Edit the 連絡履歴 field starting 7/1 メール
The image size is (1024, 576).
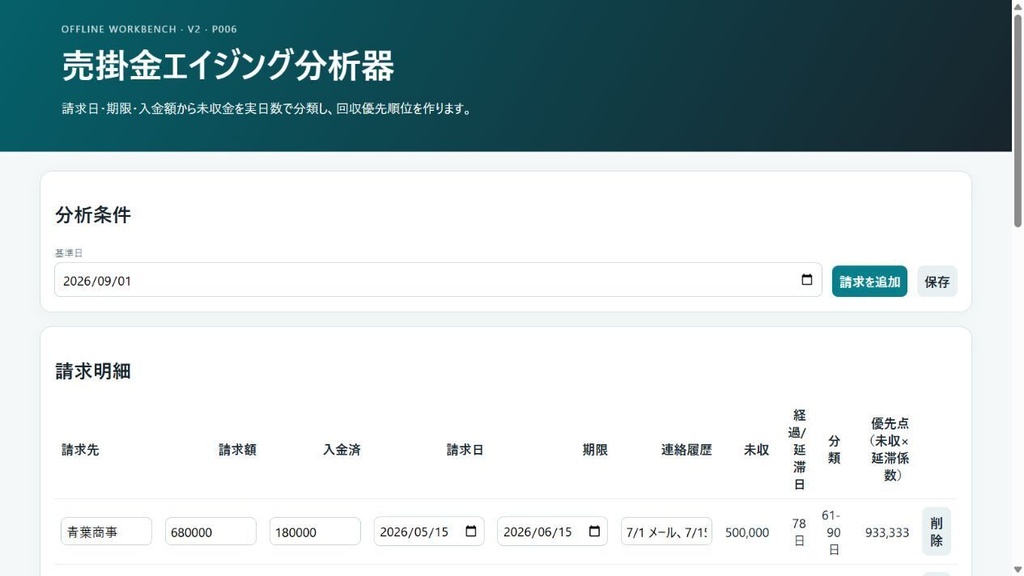point(666,532)
